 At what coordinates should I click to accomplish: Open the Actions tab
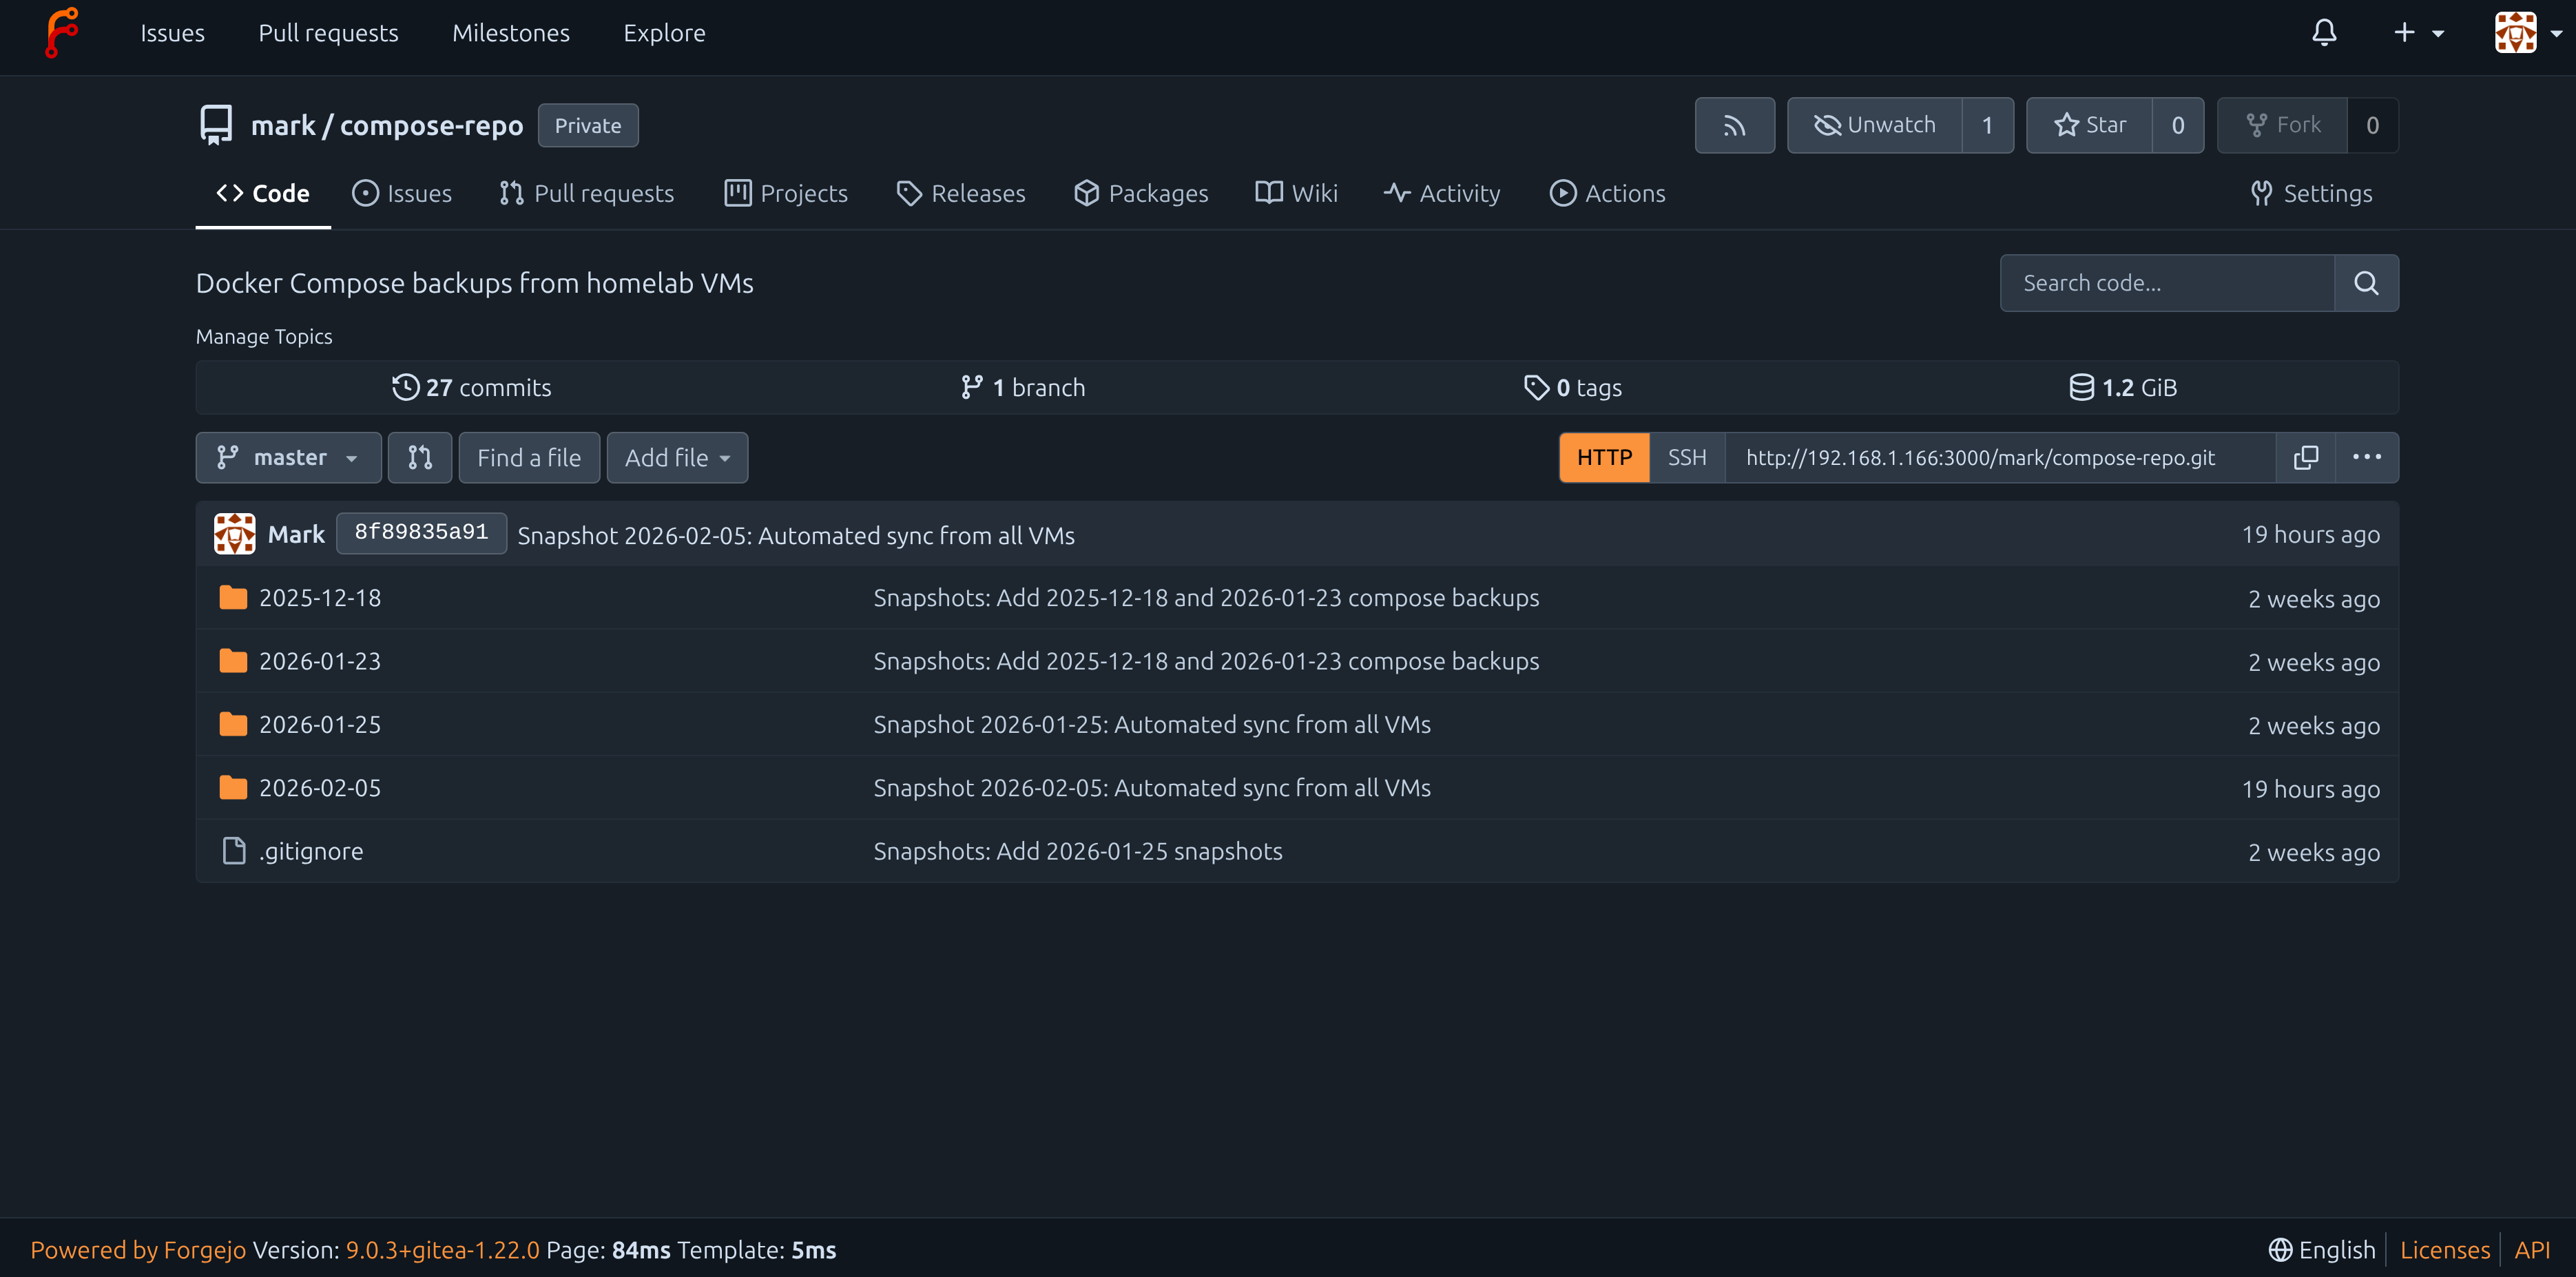pyautogui.click(x=1607, y=193)
